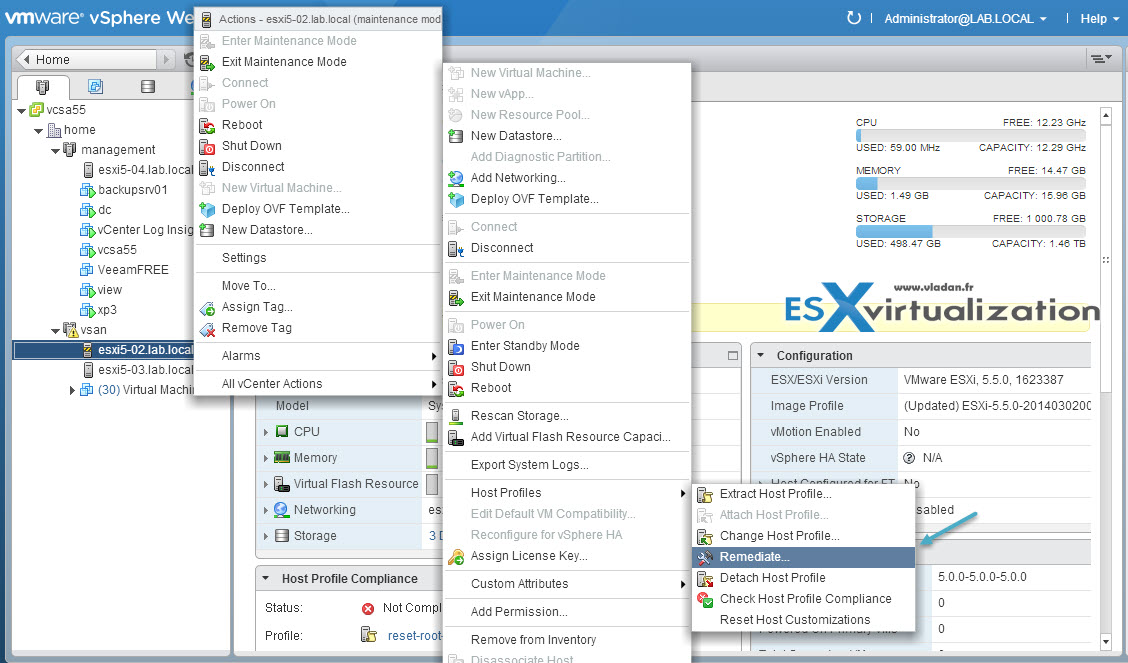Image resolution: width=1128 pixels, height=663 pixels.
Task: Go back using the Home button
Action: point(88,60)
